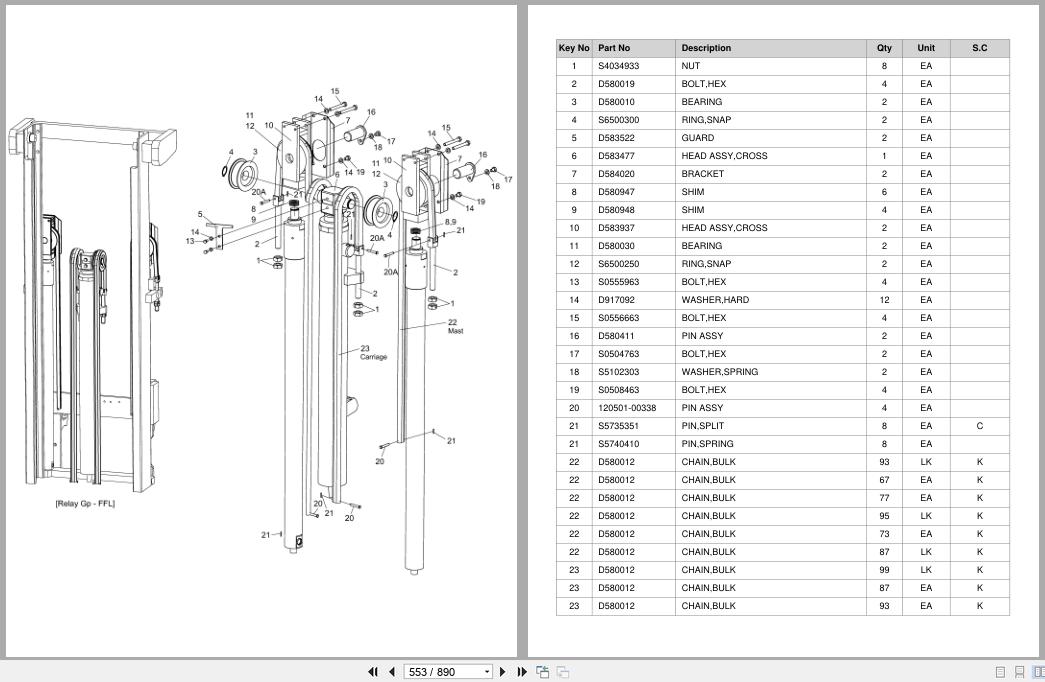Click the greyed next-view icon
1045x682 pixels.
562,672
